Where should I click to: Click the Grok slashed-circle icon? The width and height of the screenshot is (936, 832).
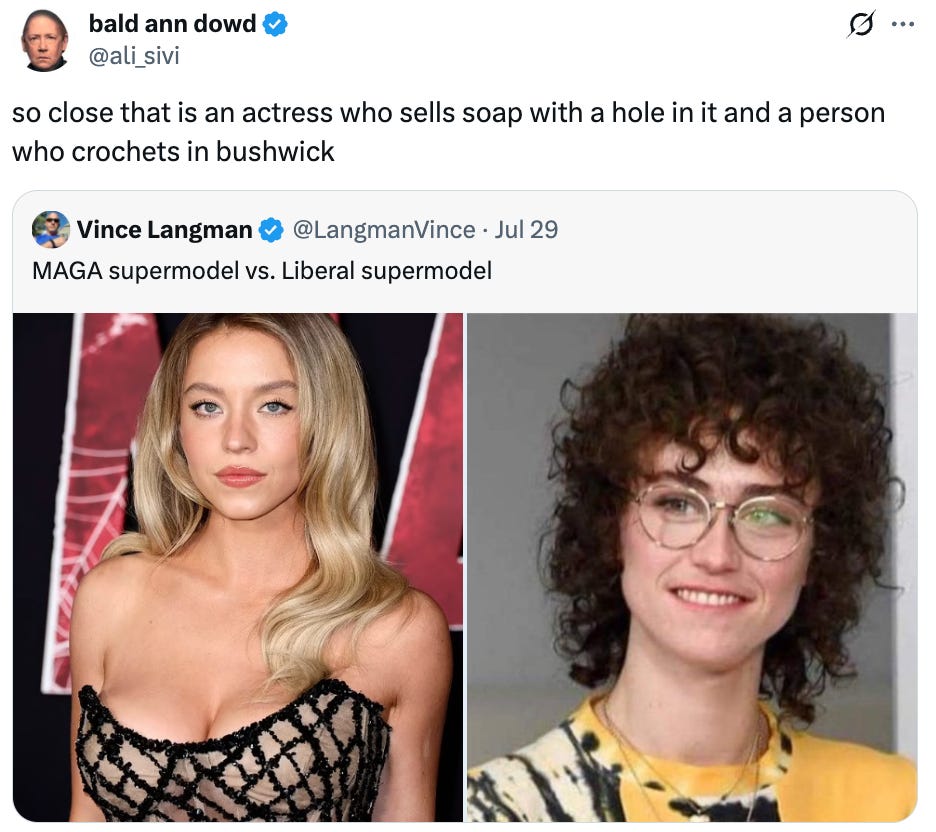click(861, 24)
